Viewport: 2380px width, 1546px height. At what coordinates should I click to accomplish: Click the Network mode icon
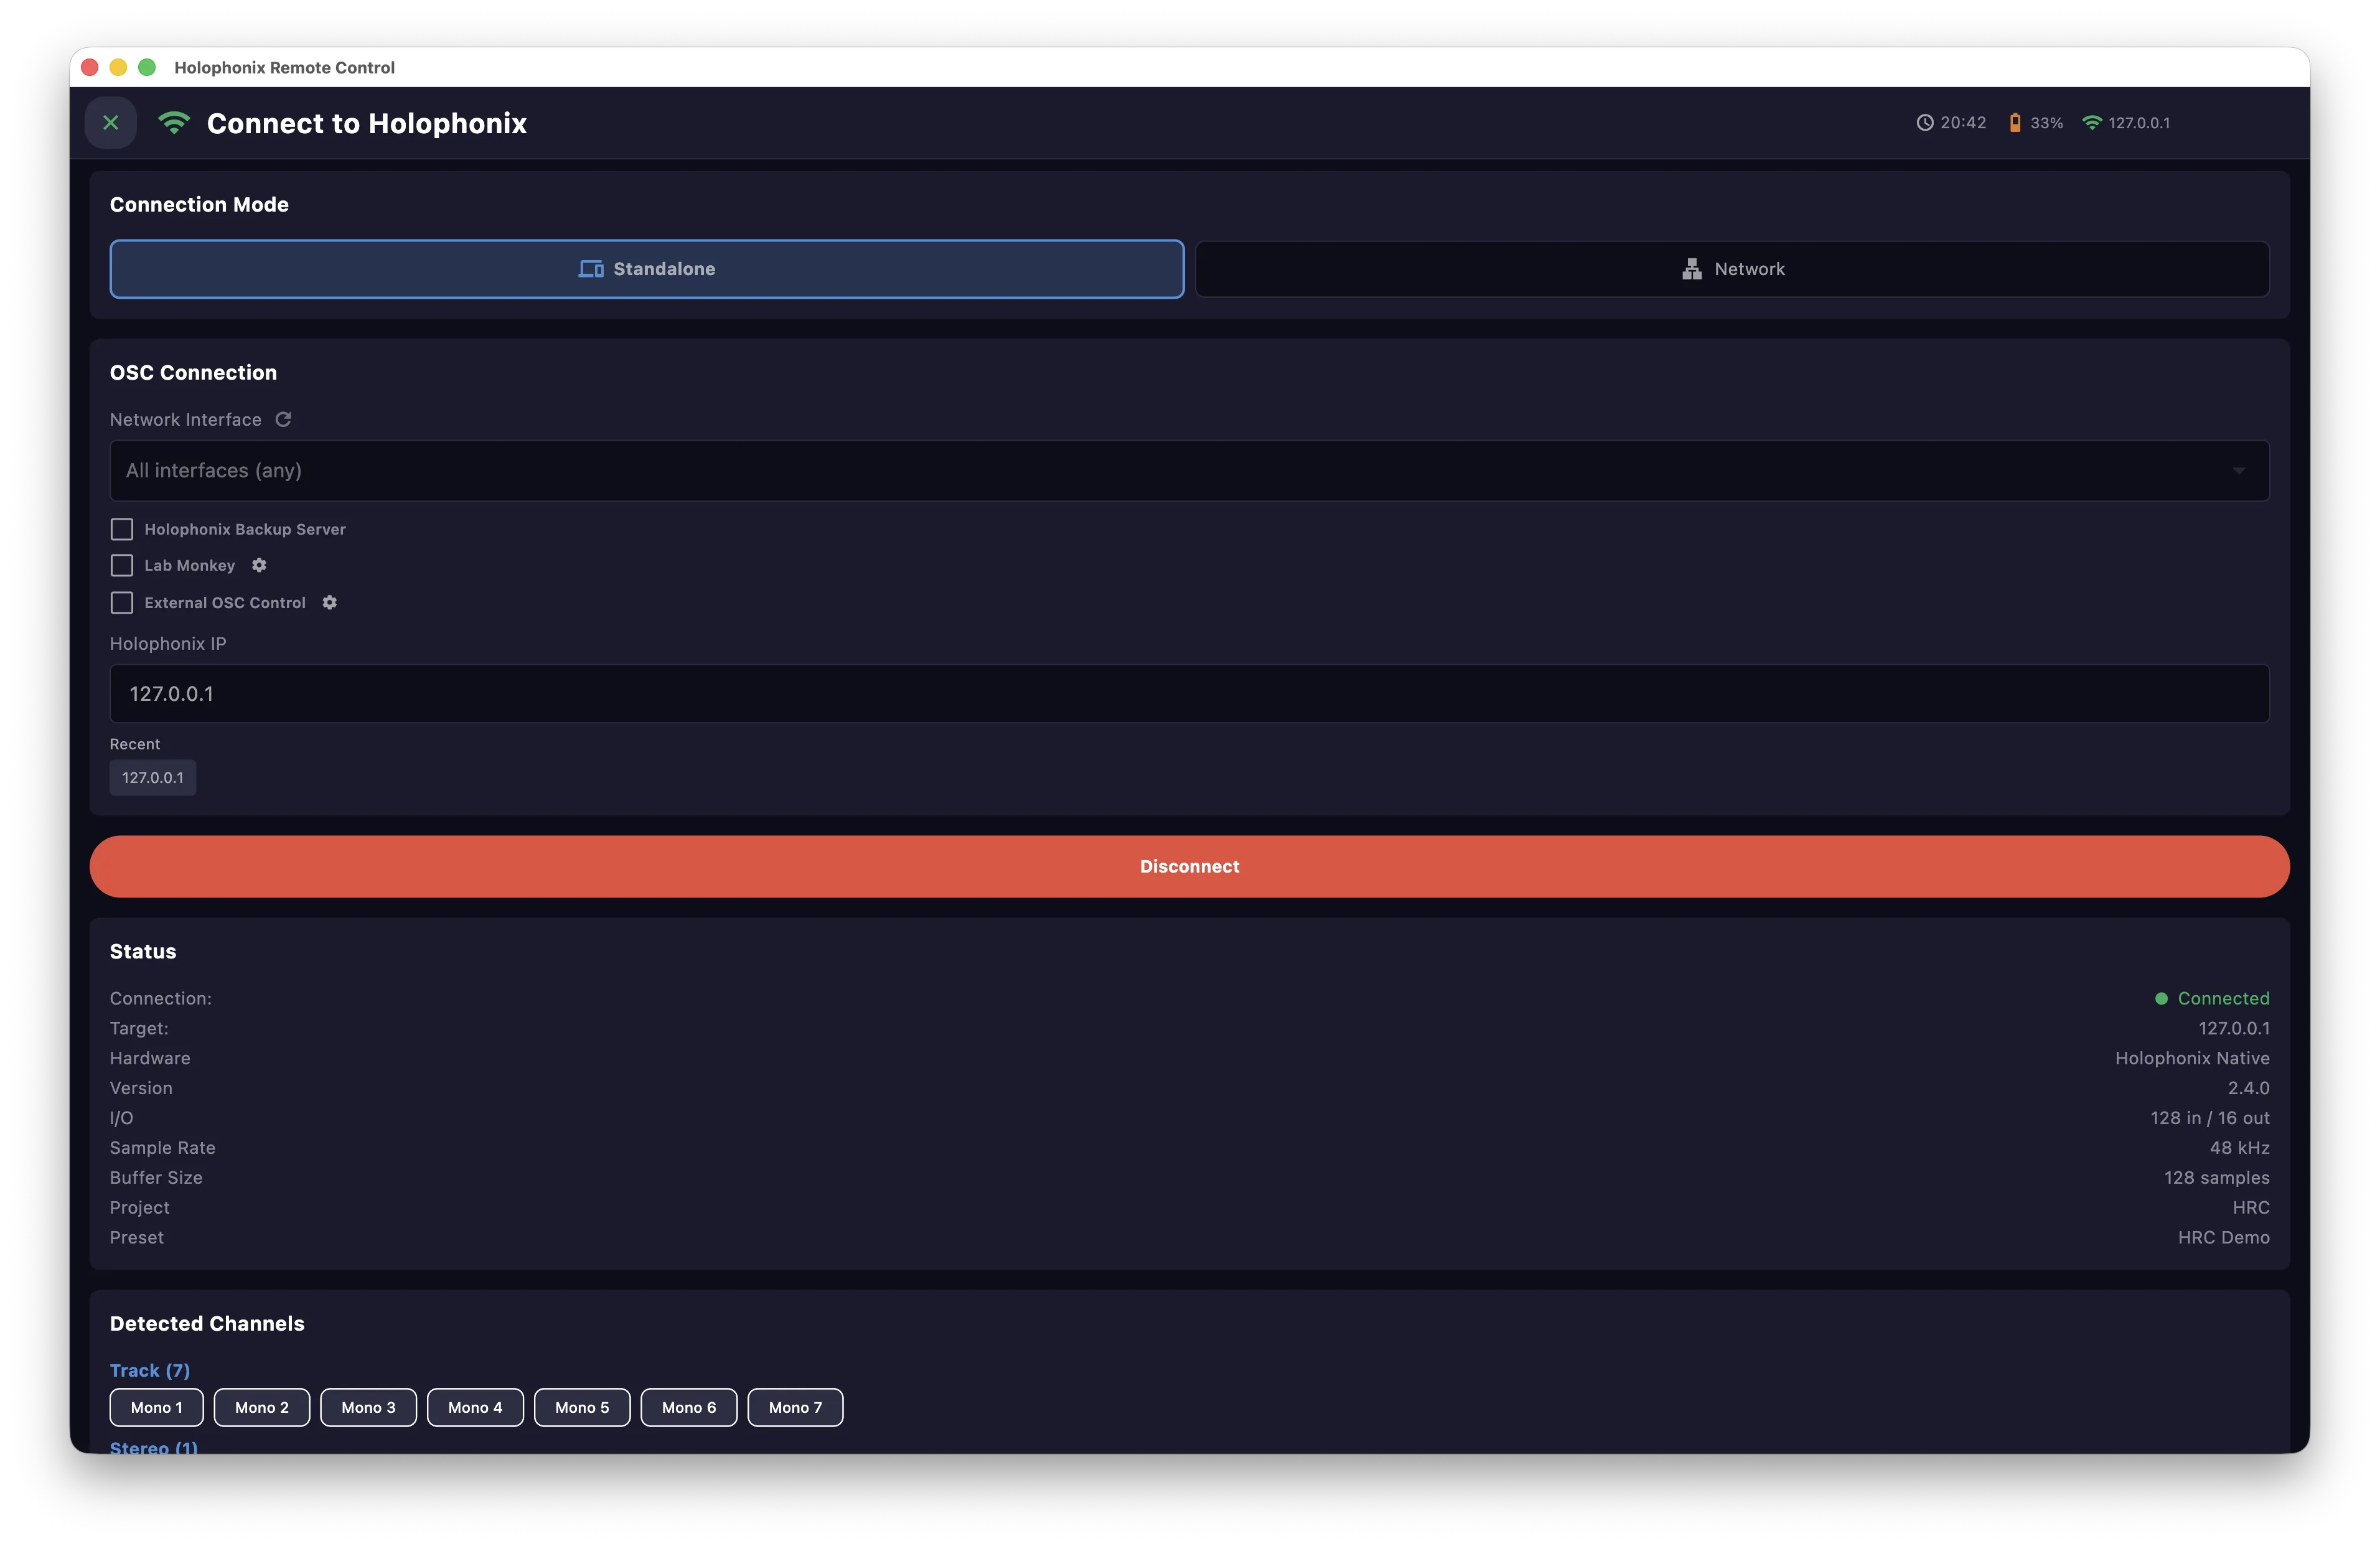(1692, 269)
